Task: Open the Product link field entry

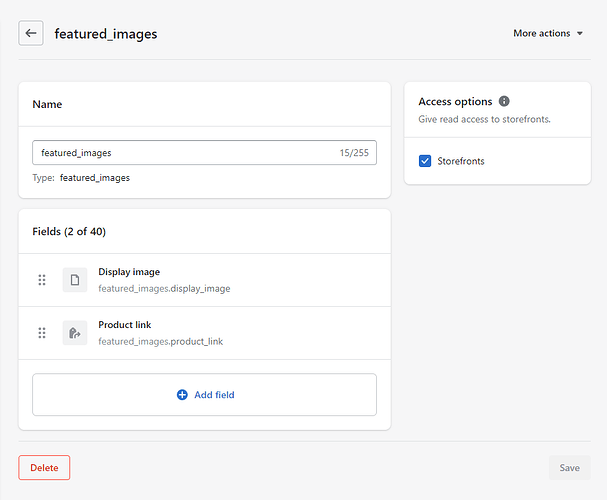Action: pyautogui.click(x=125, y=325)
